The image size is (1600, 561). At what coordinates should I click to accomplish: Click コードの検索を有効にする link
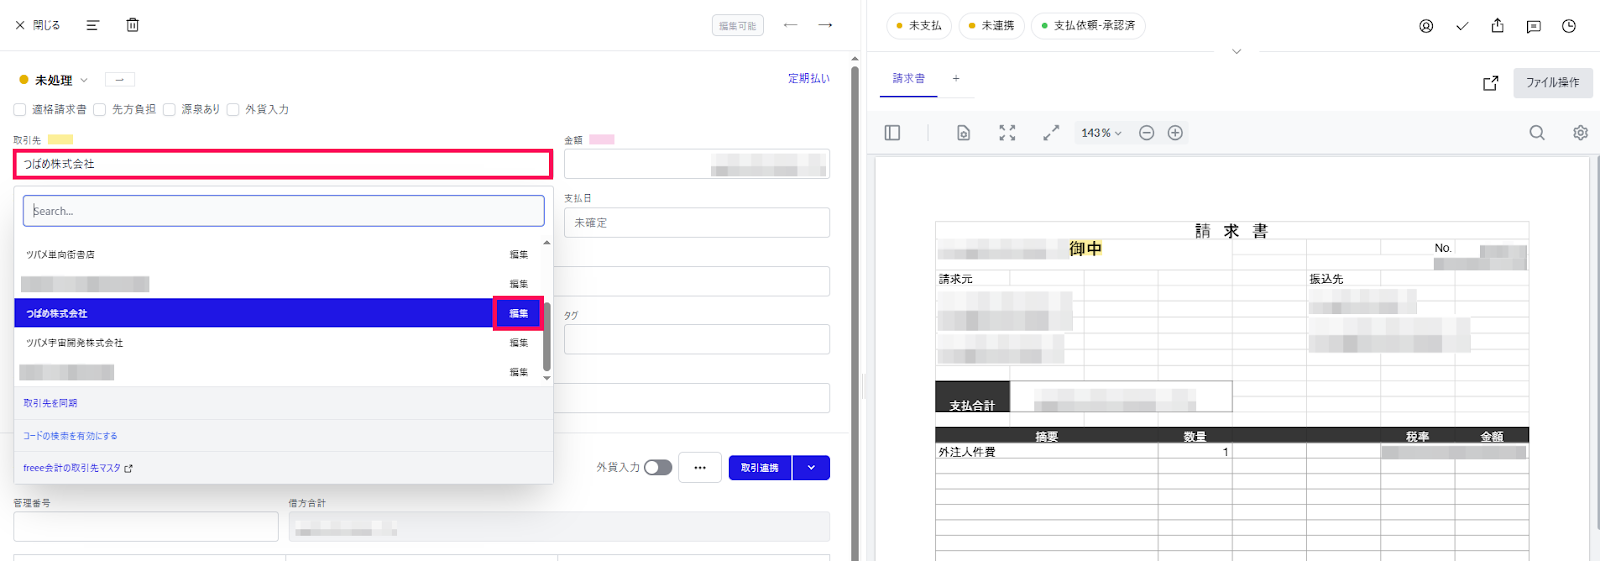point(70,436)
